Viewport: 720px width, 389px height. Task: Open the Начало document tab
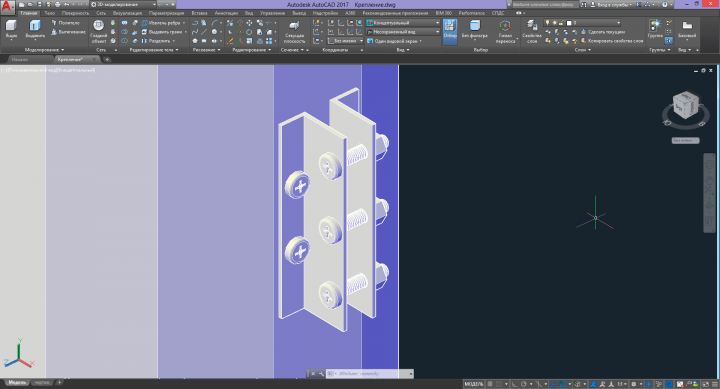coord(20,59)
